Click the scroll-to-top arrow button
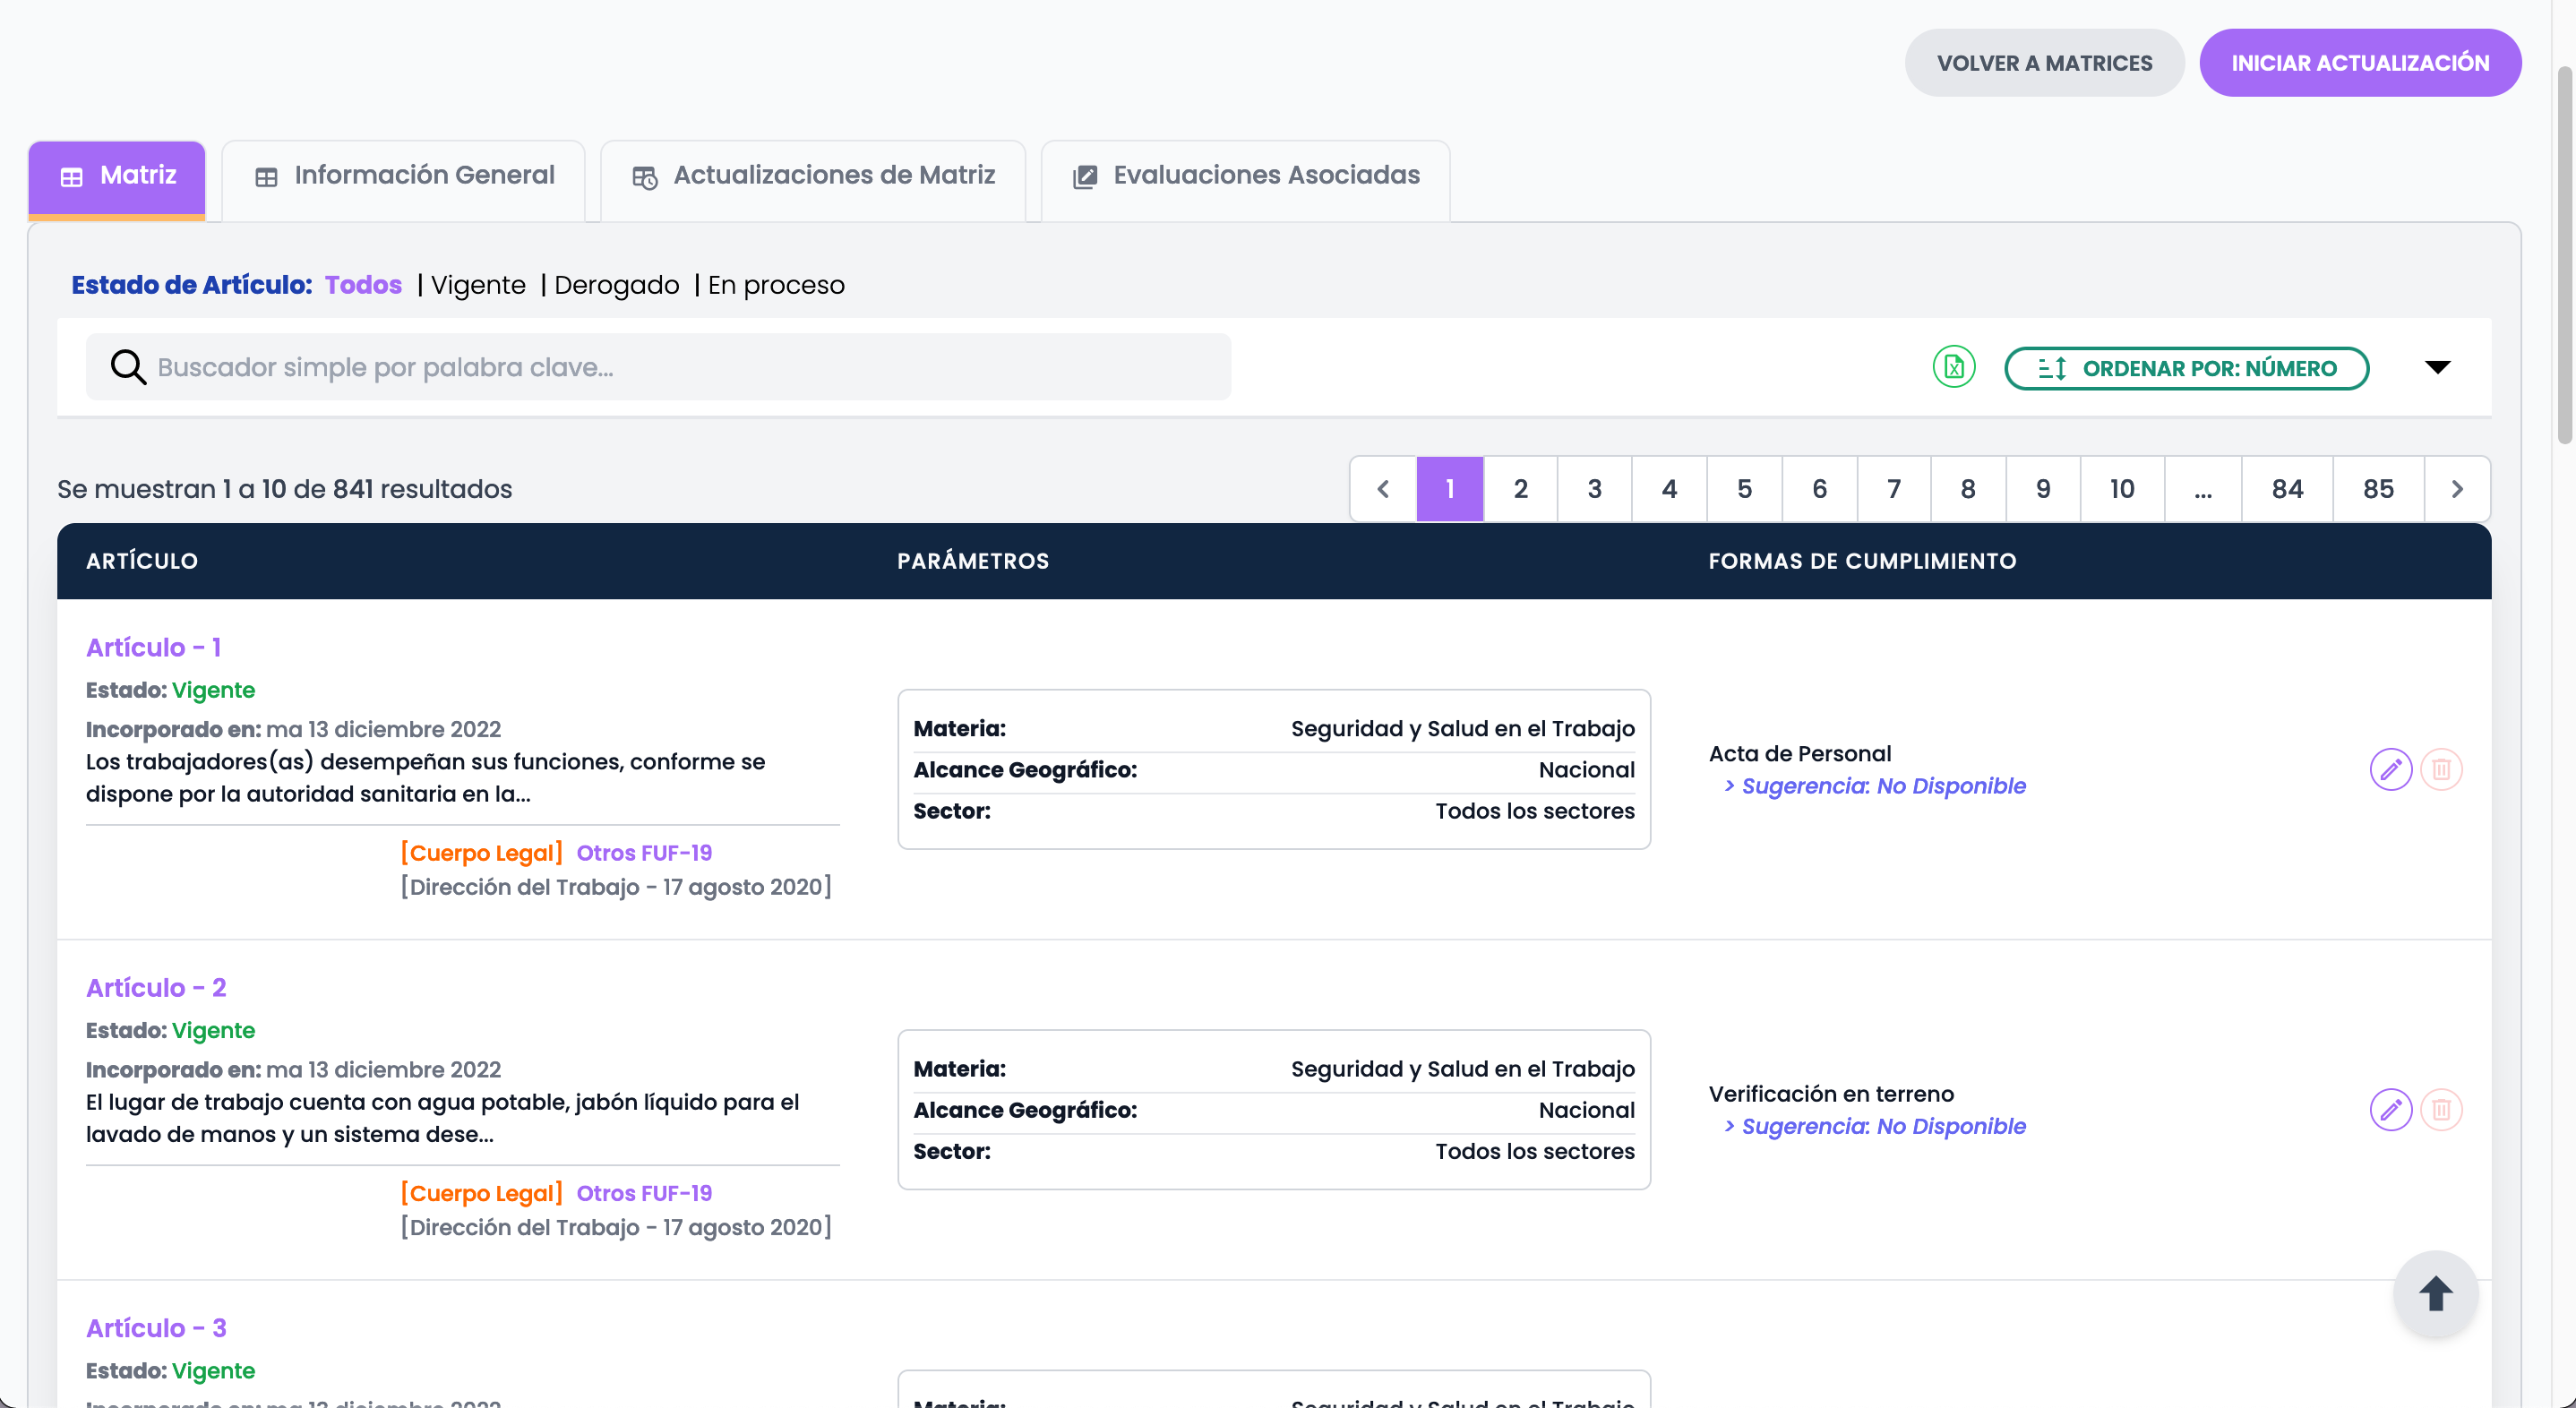The image size is (2576, 1408). click(2435, 1293)
